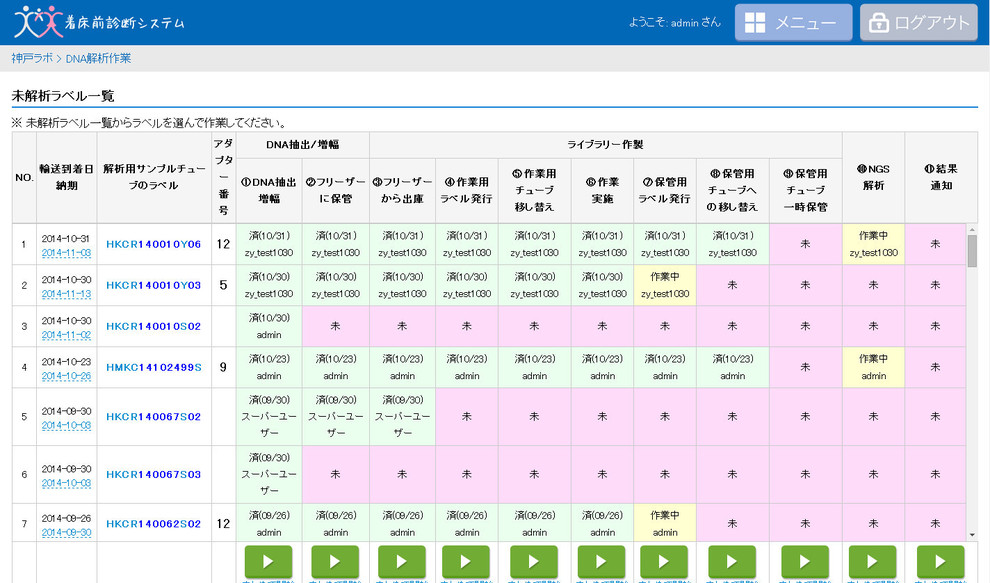Open label HKCR140010Y06
This screenshot has width=990, height=583.
153,244
